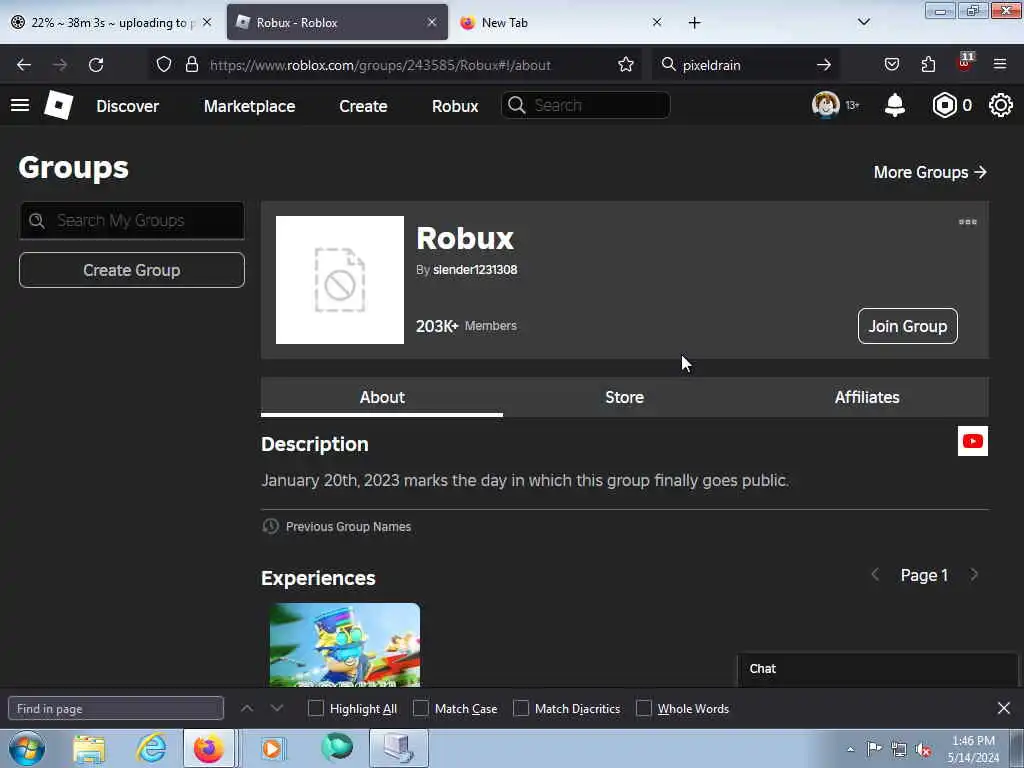1024x768 pixels.
Task: Click the muted volume tray icon
Action: click(923, 750)
